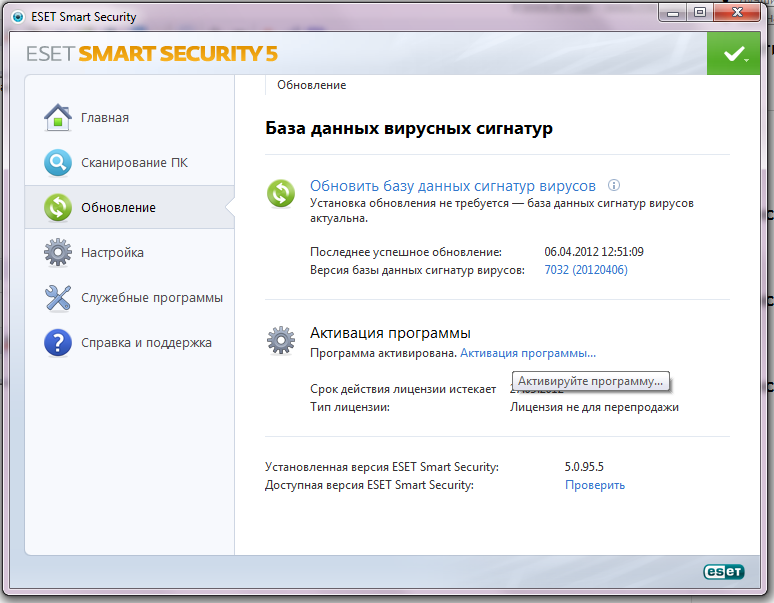Close the ESET Smart Security window
Viewport: 774px width, 603px height.
coord(737,13)
